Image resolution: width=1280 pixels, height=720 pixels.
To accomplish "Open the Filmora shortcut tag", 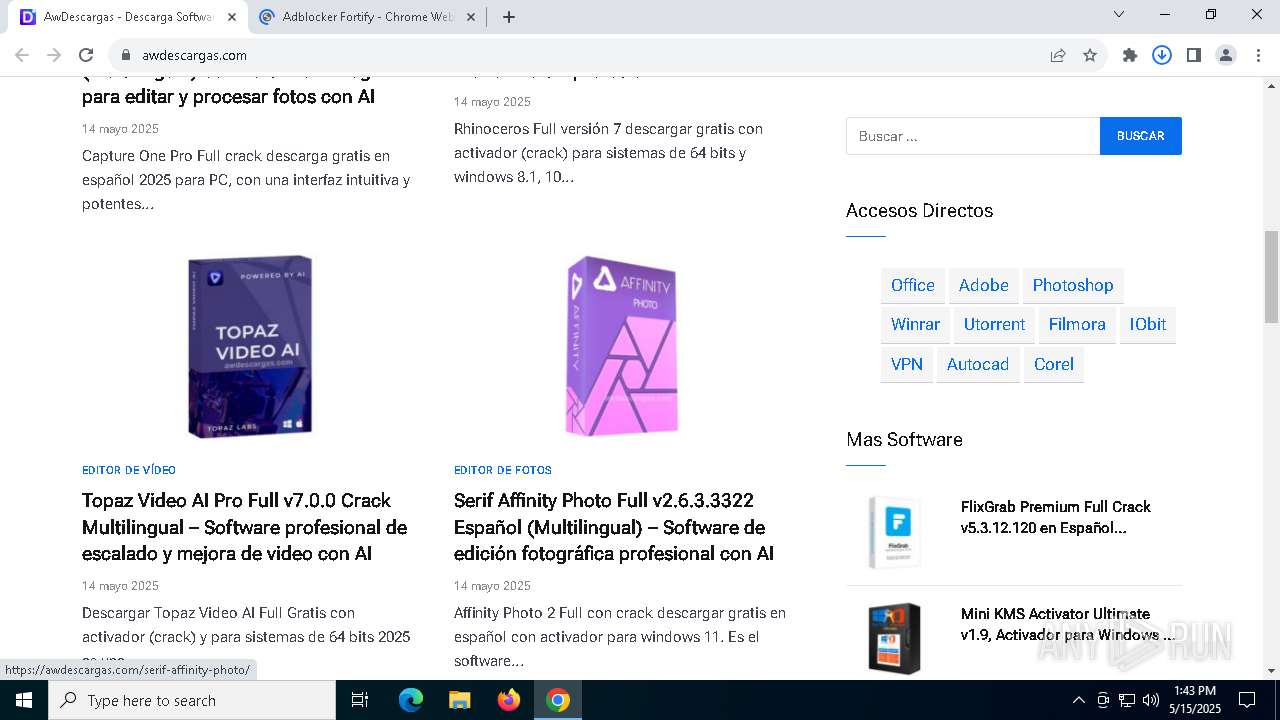I will (1077, 324).
